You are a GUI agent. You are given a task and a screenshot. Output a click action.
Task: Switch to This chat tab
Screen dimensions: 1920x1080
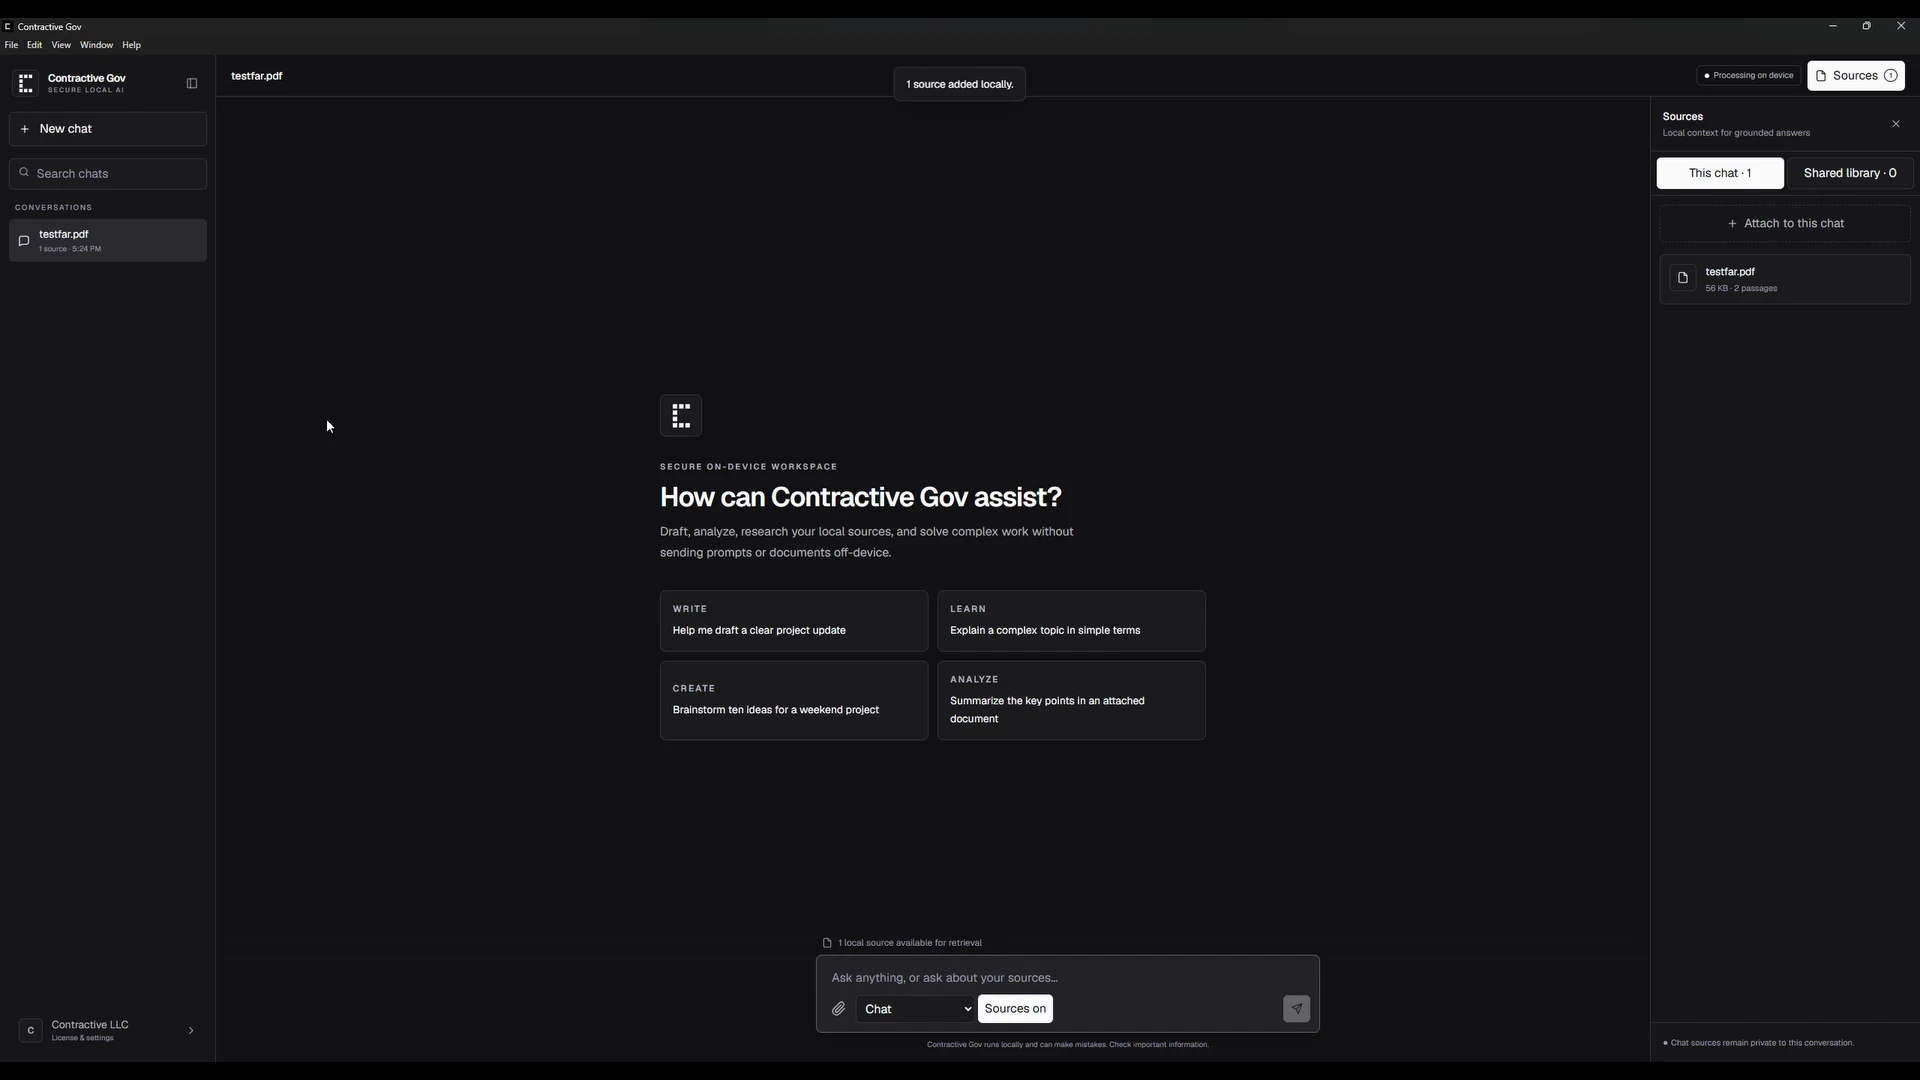point(1720,173)
